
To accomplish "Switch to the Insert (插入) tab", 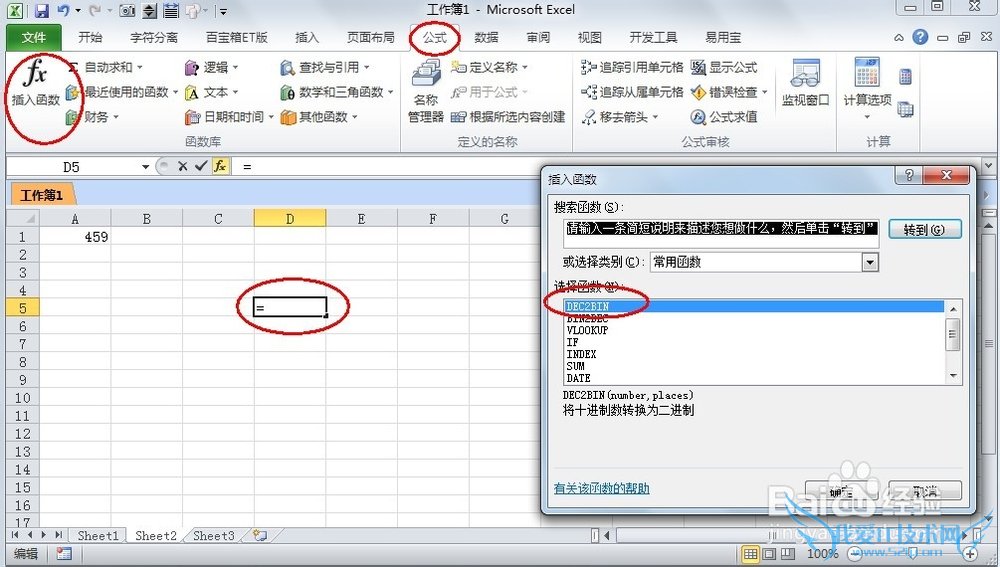I will 307,38.
